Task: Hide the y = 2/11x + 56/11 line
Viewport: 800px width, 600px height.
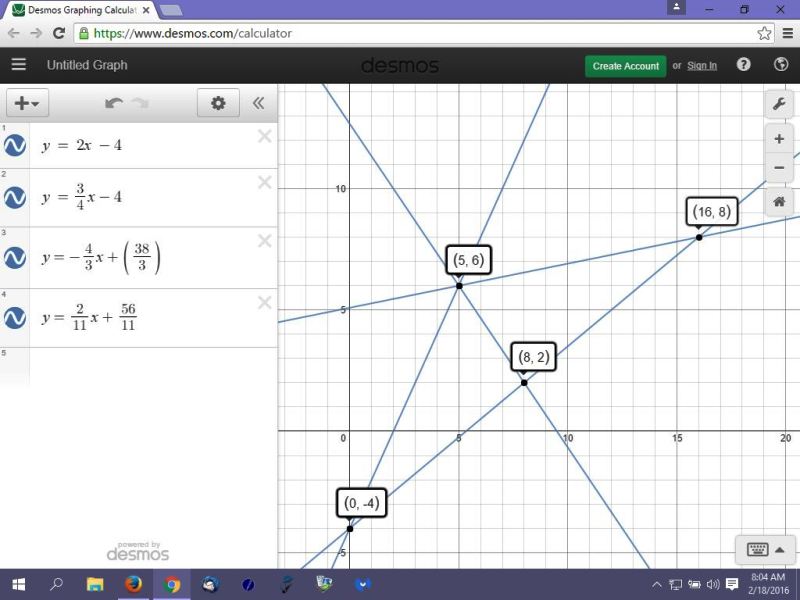Action: tap(15, 318)
